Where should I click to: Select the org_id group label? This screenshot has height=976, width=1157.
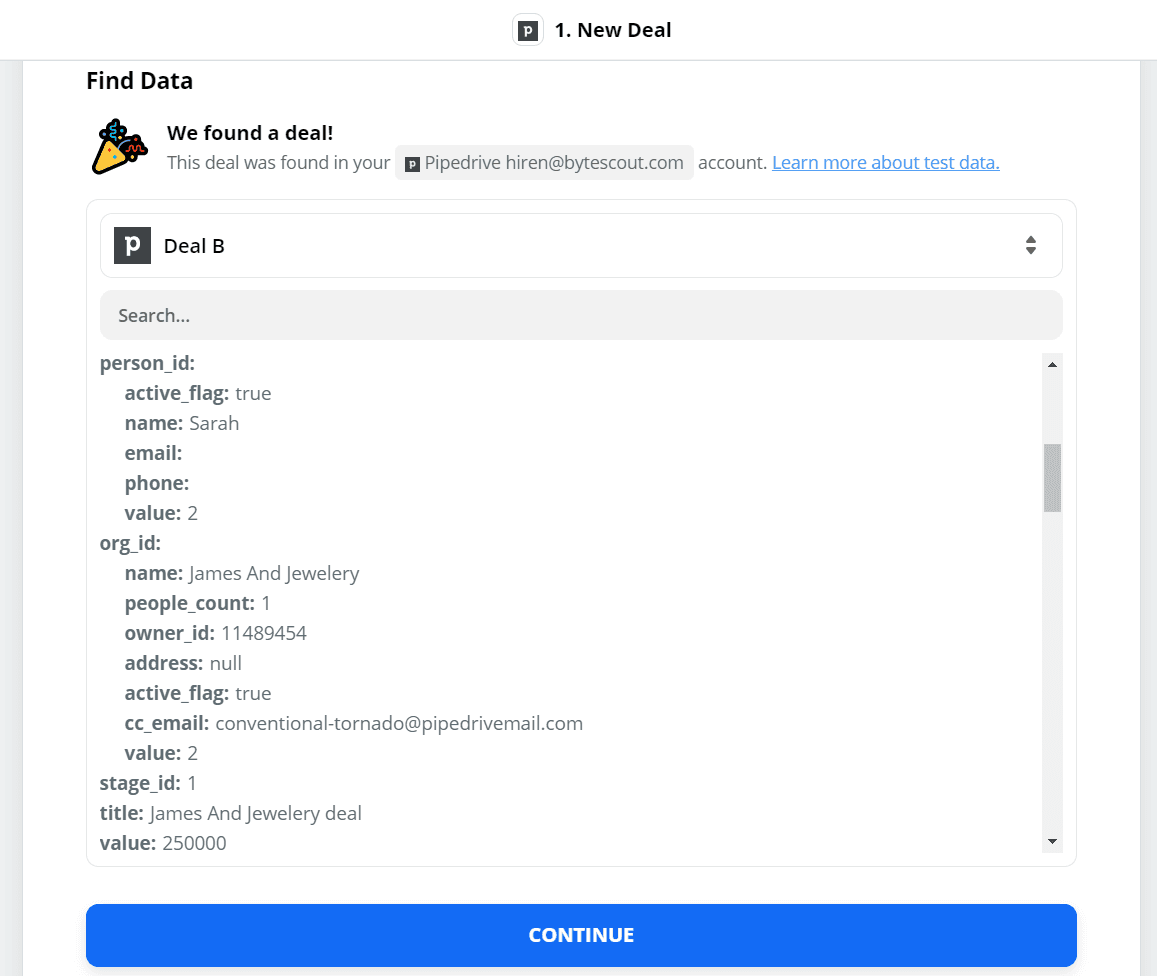pyautogui.click(x=130, y=543)
